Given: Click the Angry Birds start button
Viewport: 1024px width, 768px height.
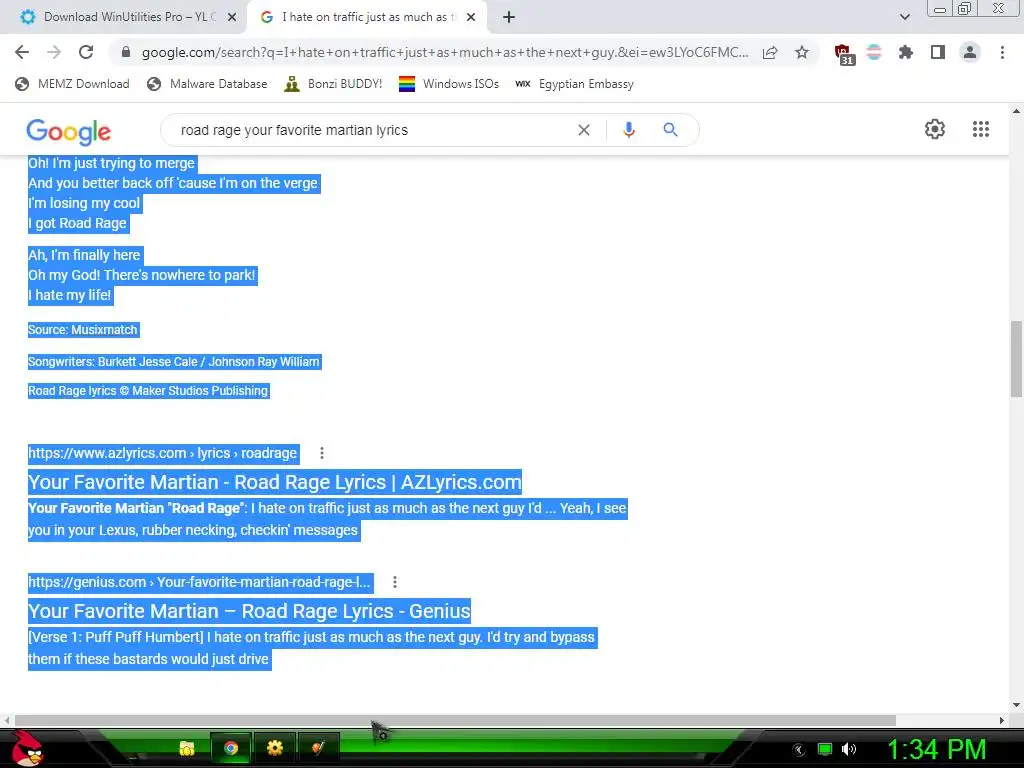Looking at the screenshot, I should click(x=27, y=748).
